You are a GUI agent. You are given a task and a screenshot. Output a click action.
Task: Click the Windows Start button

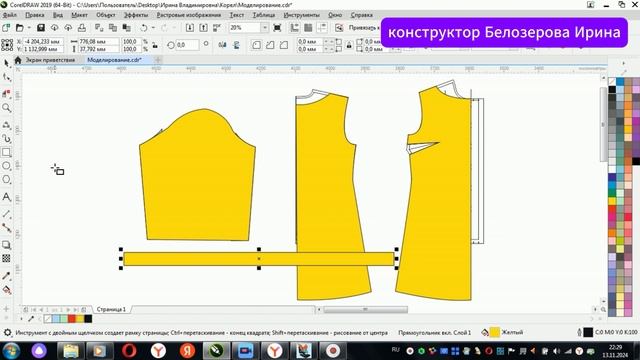tap(11, 351)
